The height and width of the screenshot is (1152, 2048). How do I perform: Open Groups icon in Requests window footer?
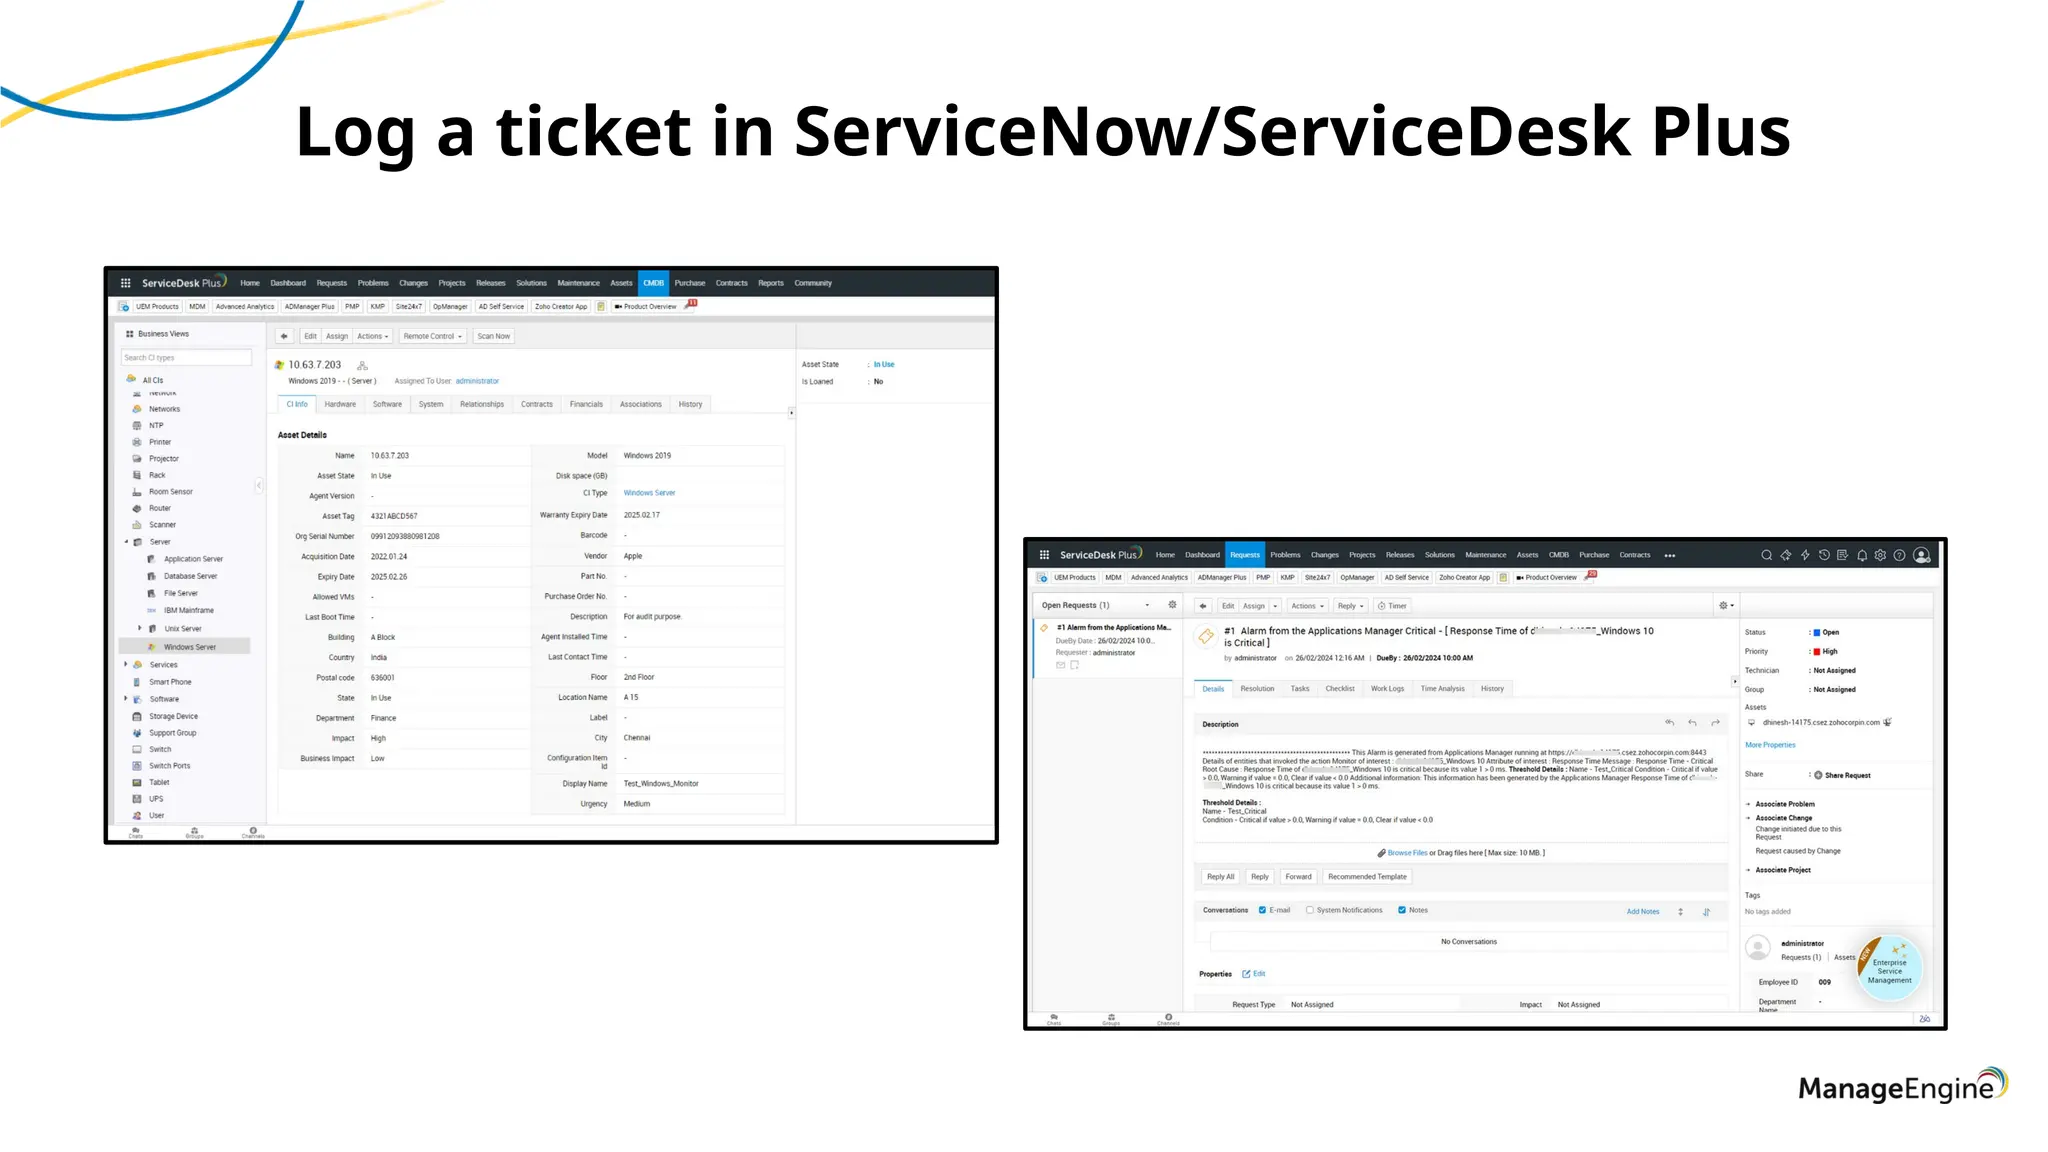click(1111, 1019)
